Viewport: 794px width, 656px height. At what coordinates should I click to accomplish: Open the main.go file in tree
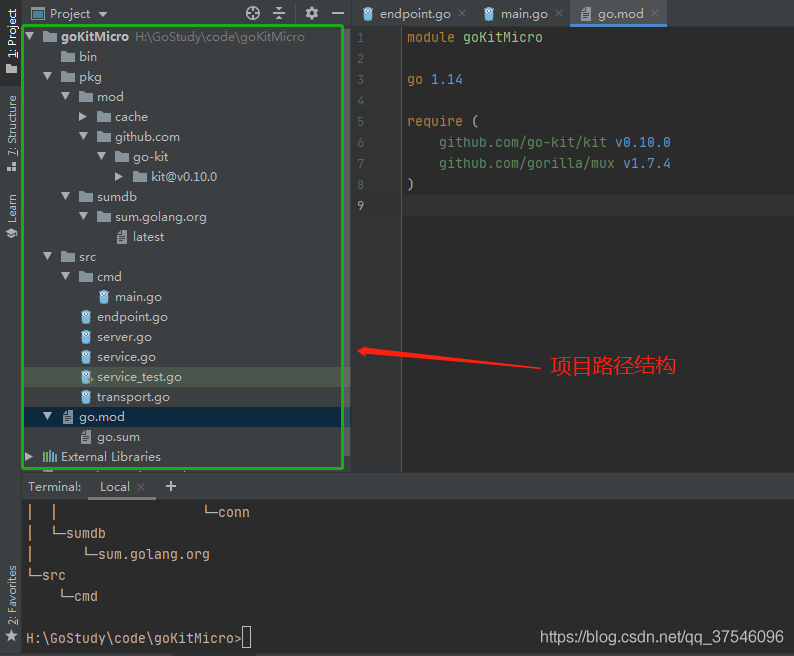[138, 297]
